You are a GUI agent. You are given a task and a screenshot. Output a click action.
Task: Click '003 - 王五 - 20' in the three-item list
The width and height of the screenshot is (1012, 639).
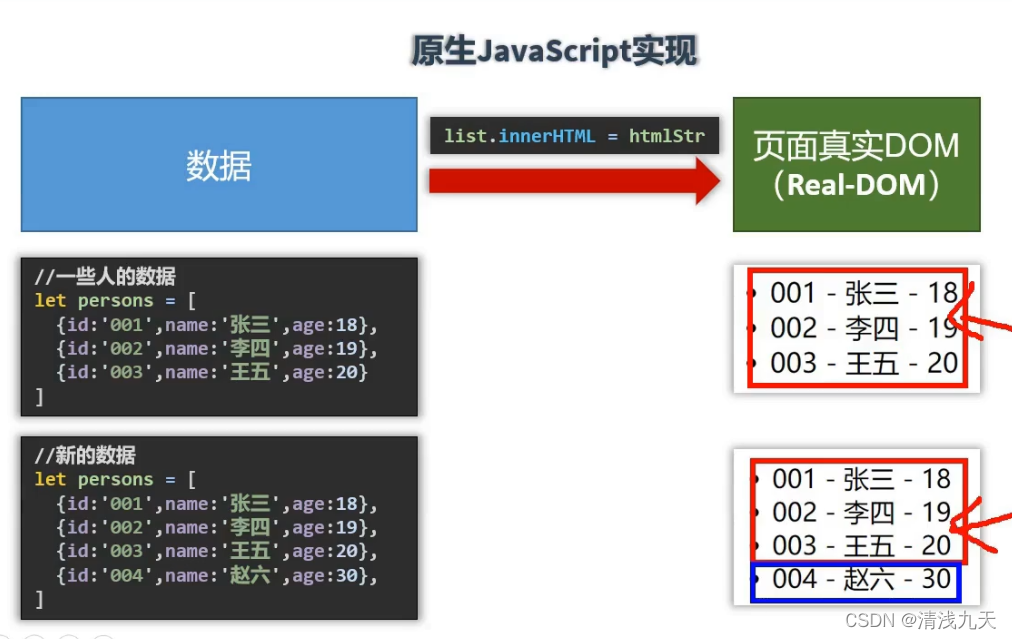tap(863, 363)
